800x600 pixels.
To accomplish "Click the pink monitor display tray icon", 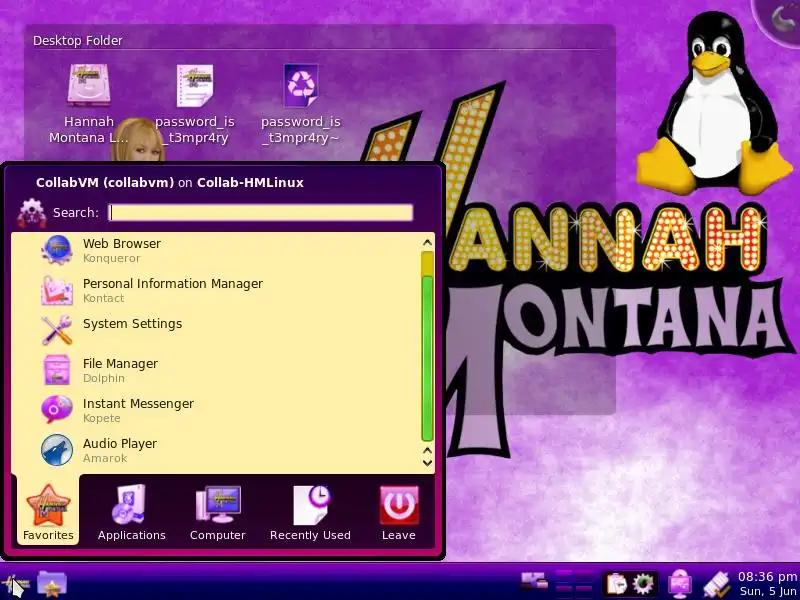I will point(679,584).
